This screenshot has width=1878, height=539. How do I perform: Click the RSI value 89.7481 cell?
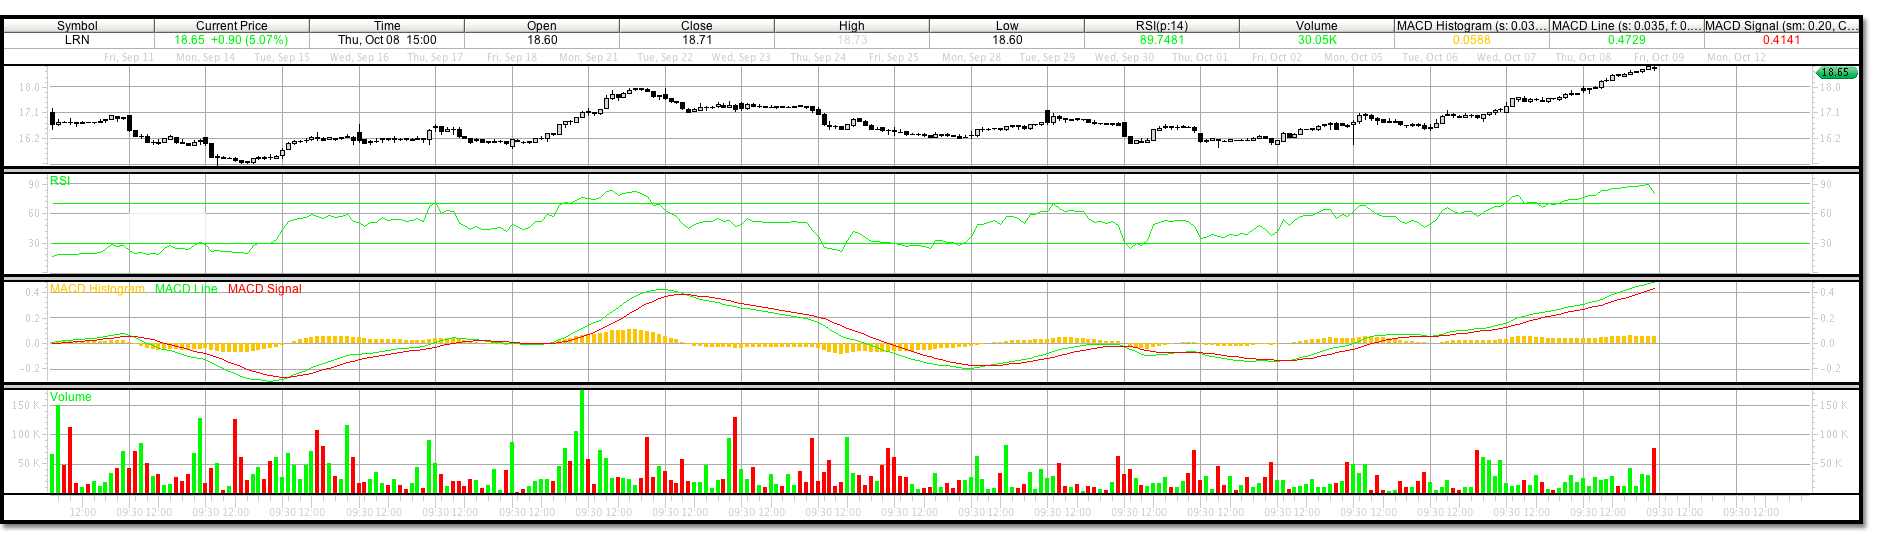(1162, 40)
